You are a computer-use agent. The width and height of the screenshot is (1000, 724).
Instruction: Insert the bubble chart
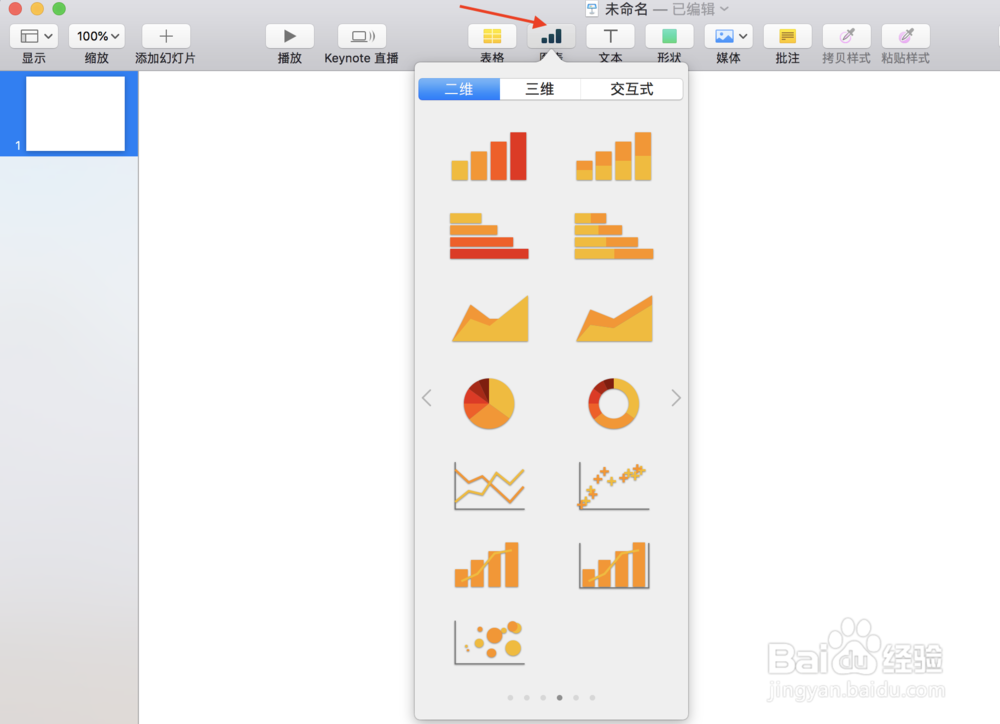click(489, 642)
